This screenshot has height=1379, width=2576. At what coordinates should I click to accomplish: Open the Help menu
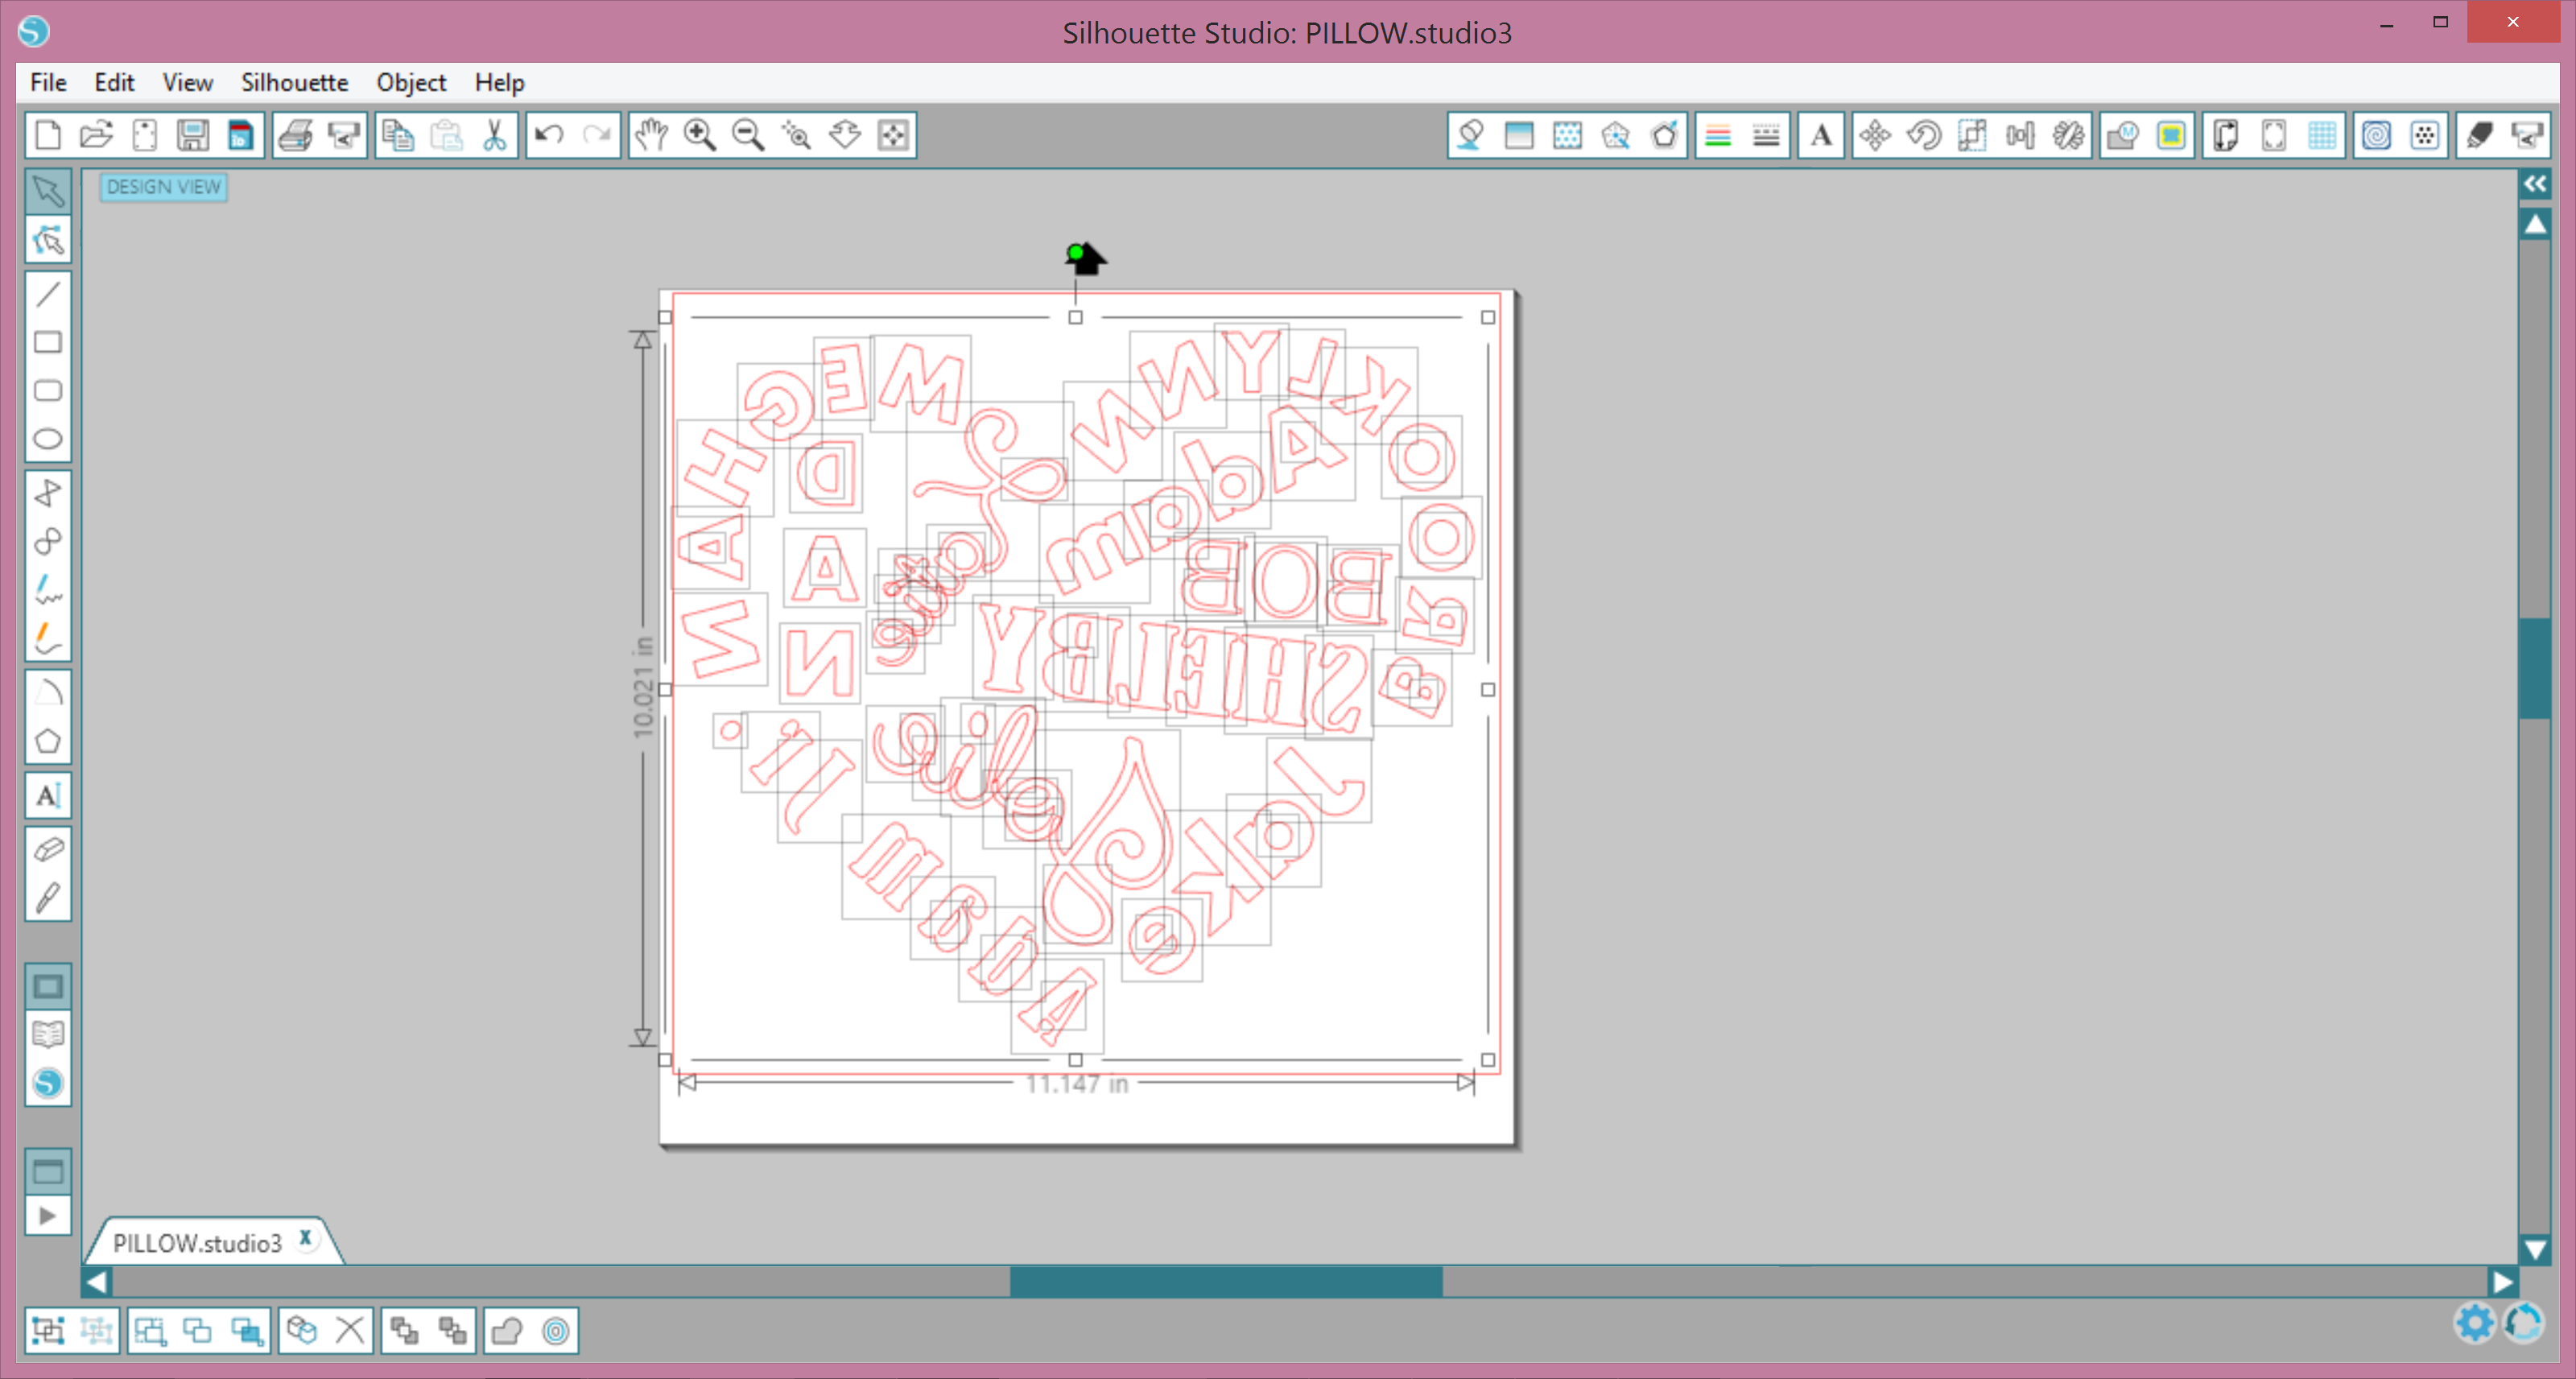click(x=499, y=82)
